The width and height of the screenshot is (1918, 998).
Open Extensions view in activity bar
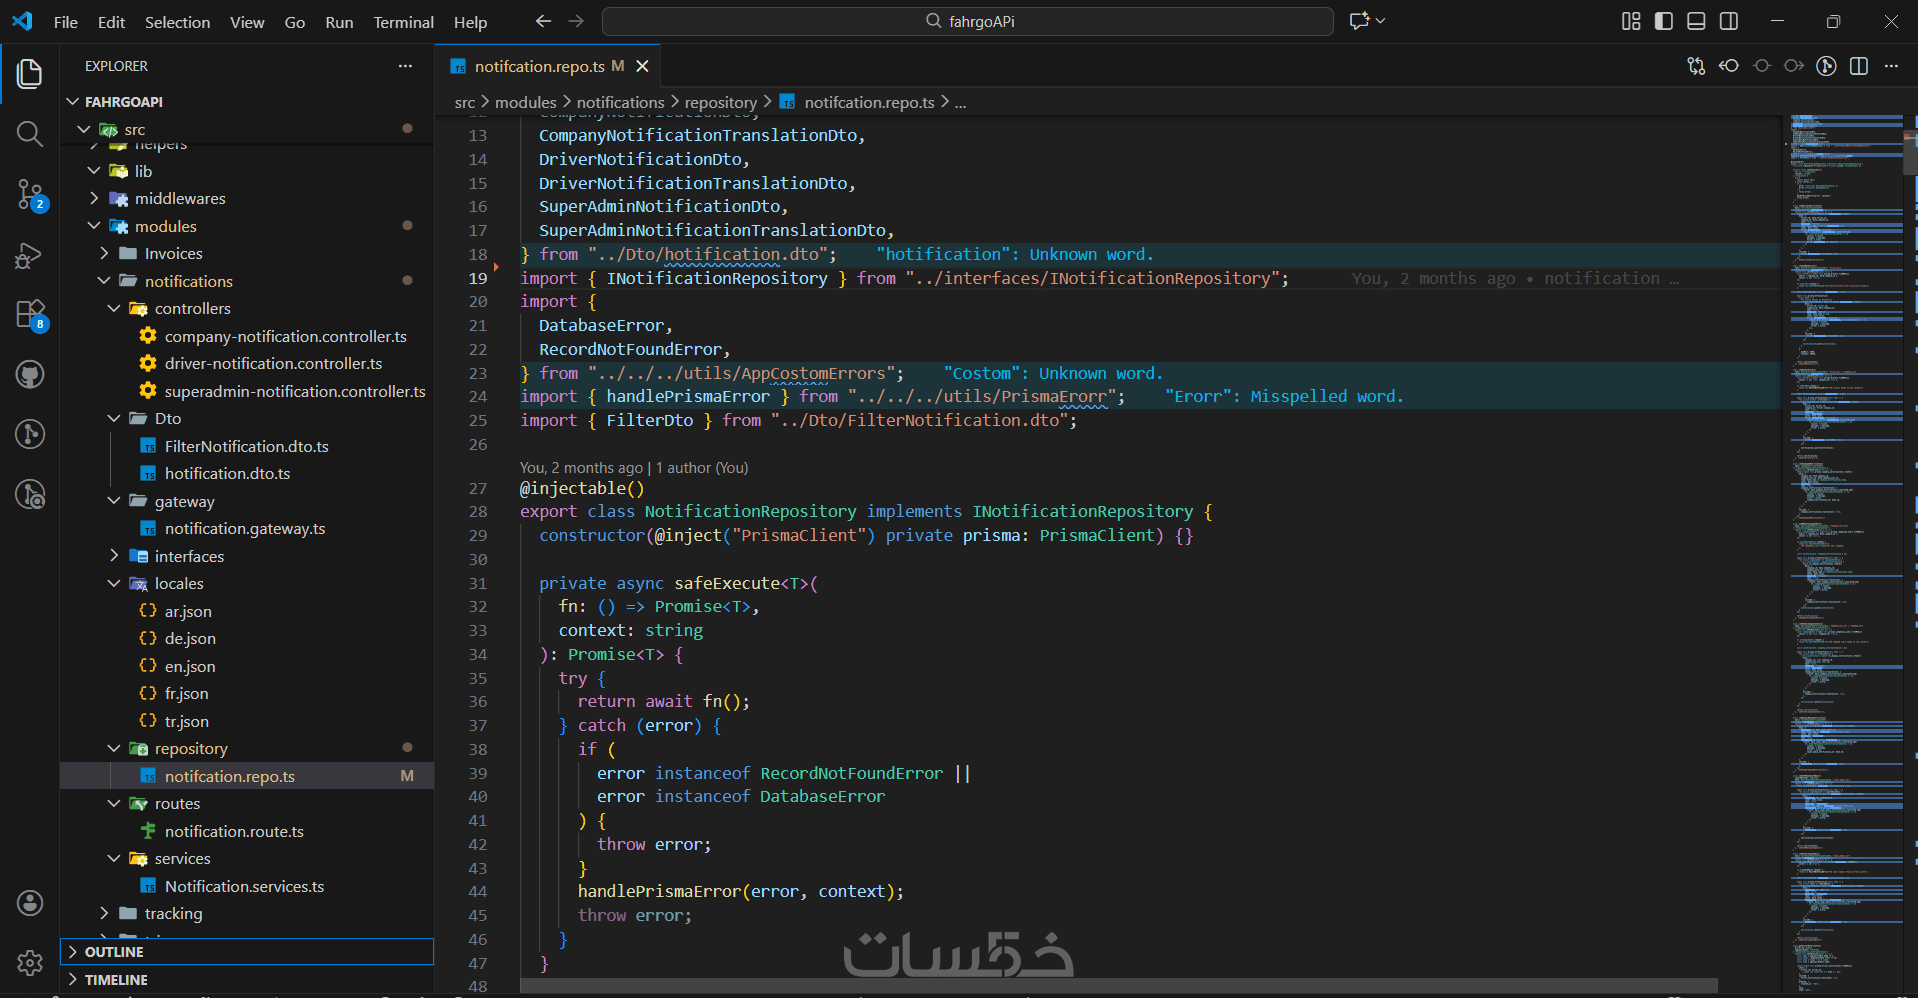(30, 314)
